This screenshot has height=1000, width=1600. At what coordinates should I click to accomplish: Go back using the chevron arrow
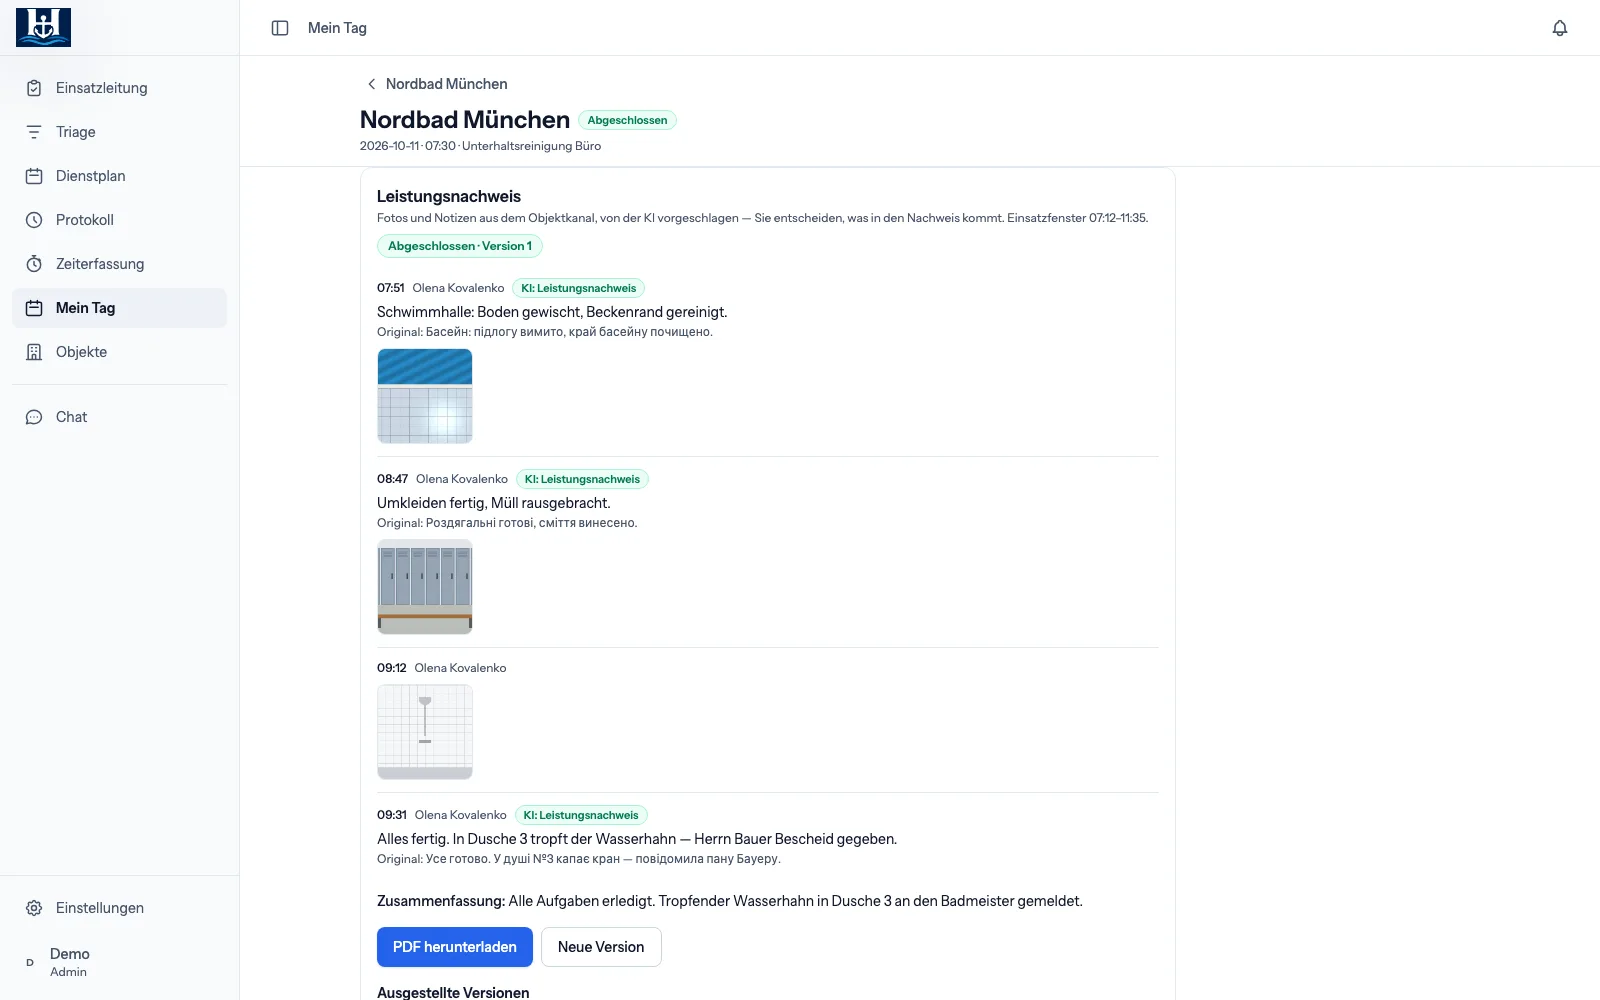371,84
